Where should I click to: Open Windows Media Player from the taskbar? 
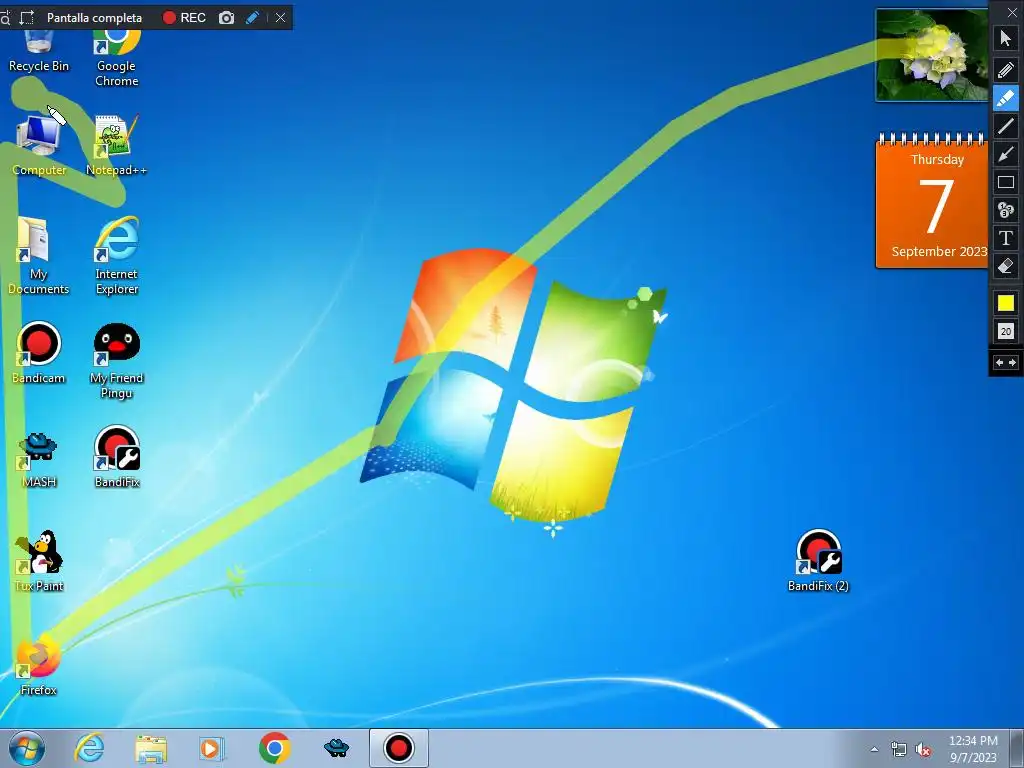pos(212,748)
